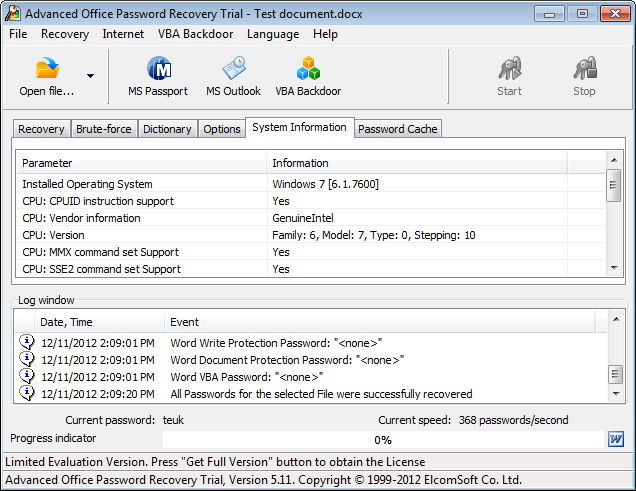Switch to the Options tab
Image resolution: width=636 pixels, height=491 pixels.
pyautogui.click(x=222, y=129)
